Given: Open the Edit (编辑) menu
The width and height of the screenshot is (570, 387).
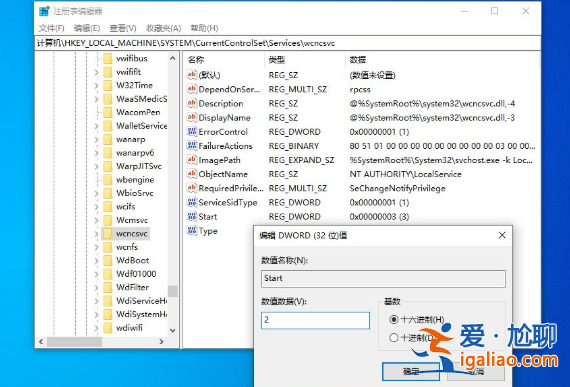Looking at the screenshot, I should [x=87, y=28].
